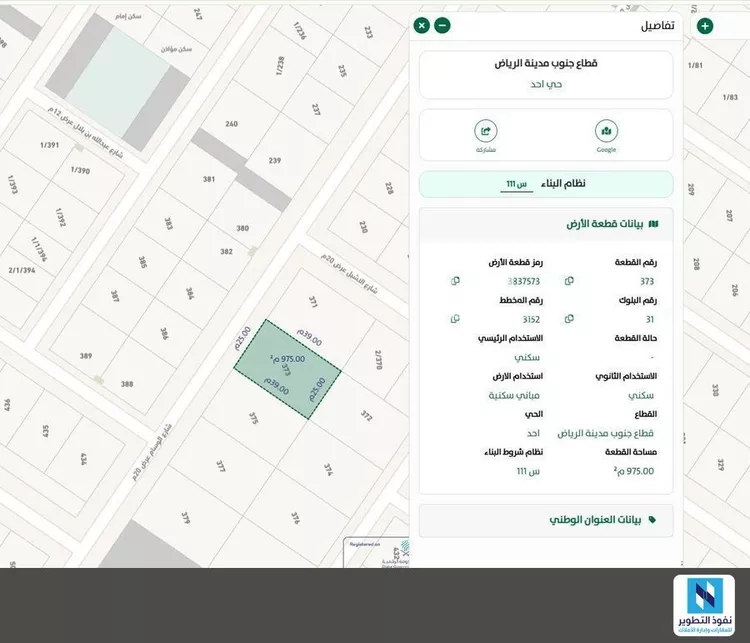The height and width of the screenshot is (643, 750).
Task: Click parcel 1/391 on the map
Action: pos(49,145)
